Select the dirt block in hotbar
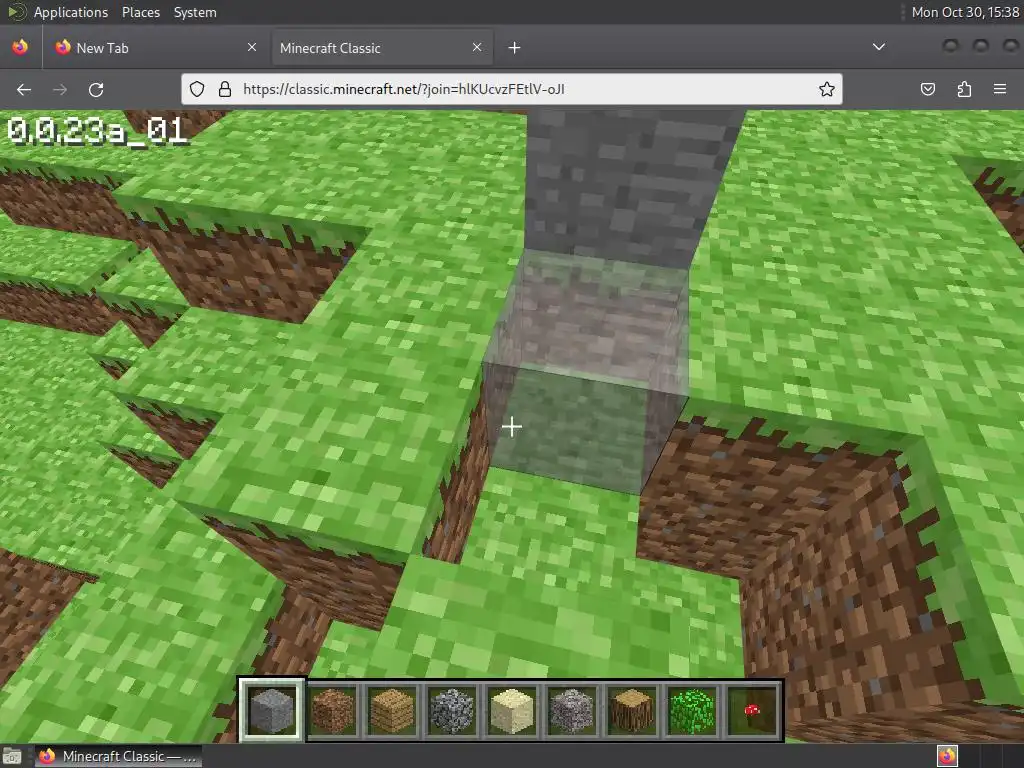 pyautogui.click(x=332, y=710)
